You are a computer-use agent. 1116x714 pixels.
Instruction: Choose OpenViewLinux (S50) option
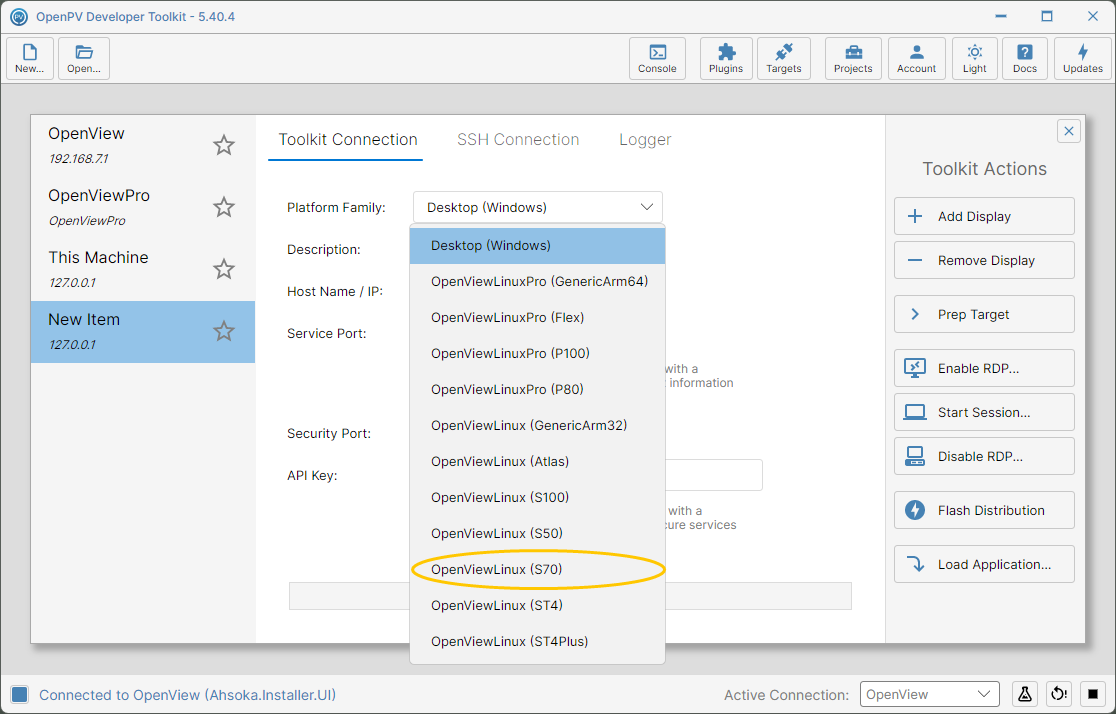pyautogui.click(x=537, y=533)
